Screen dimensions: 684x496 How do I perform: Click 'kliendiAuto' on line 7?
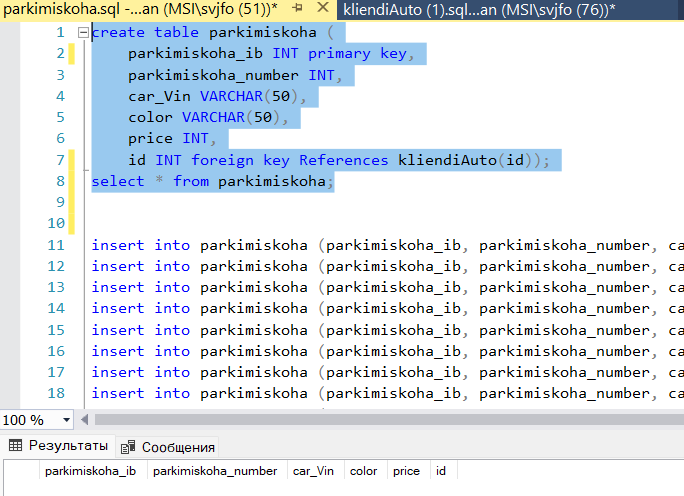(447, 160)
